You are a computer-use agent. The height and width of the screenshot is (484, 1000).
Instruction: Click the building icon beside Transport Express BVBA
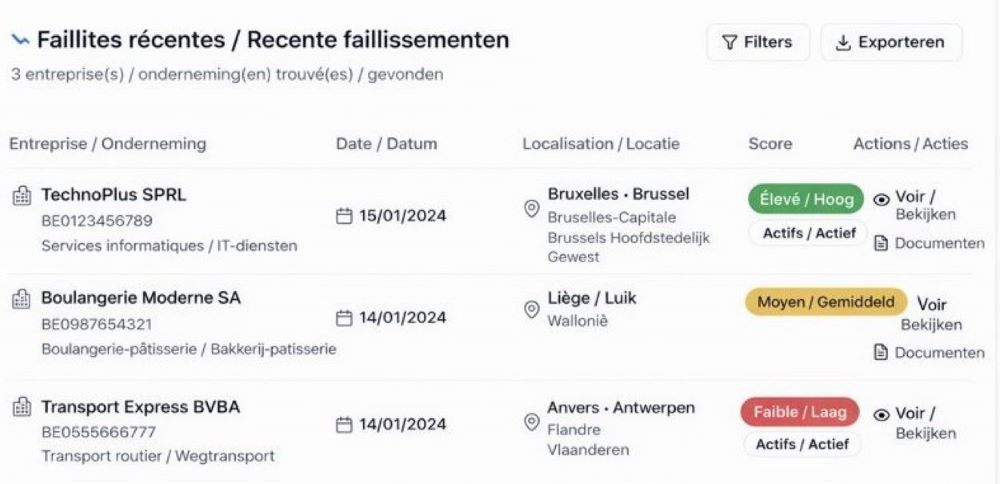pos(21,408)
